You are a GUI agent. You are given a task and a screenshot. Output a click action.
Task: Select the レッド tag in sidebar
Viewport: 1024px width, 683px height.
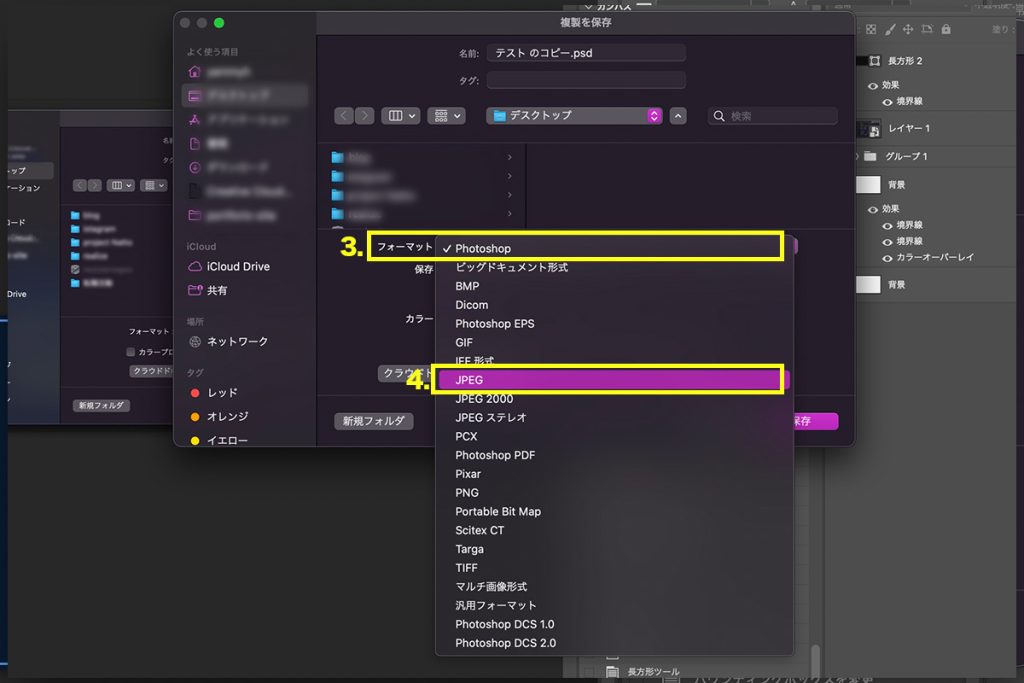click(x=214, y=393)
